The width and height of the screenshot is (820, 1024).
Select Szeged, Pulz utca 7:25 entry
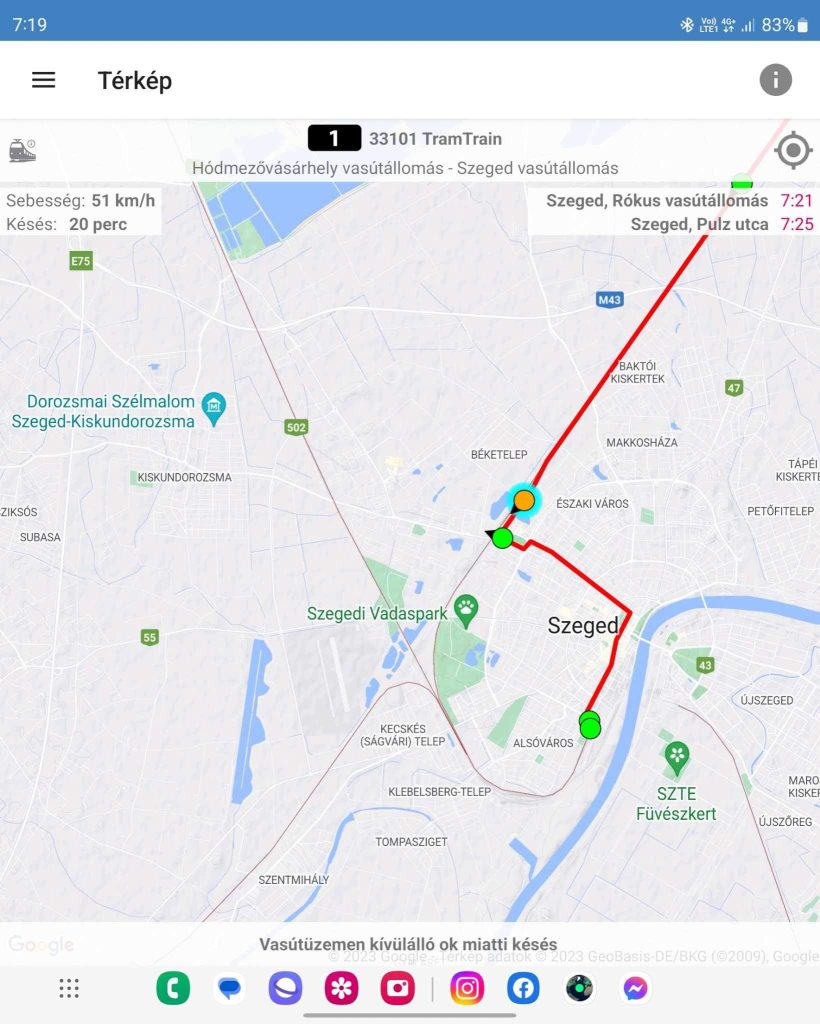tap(722, 224)
